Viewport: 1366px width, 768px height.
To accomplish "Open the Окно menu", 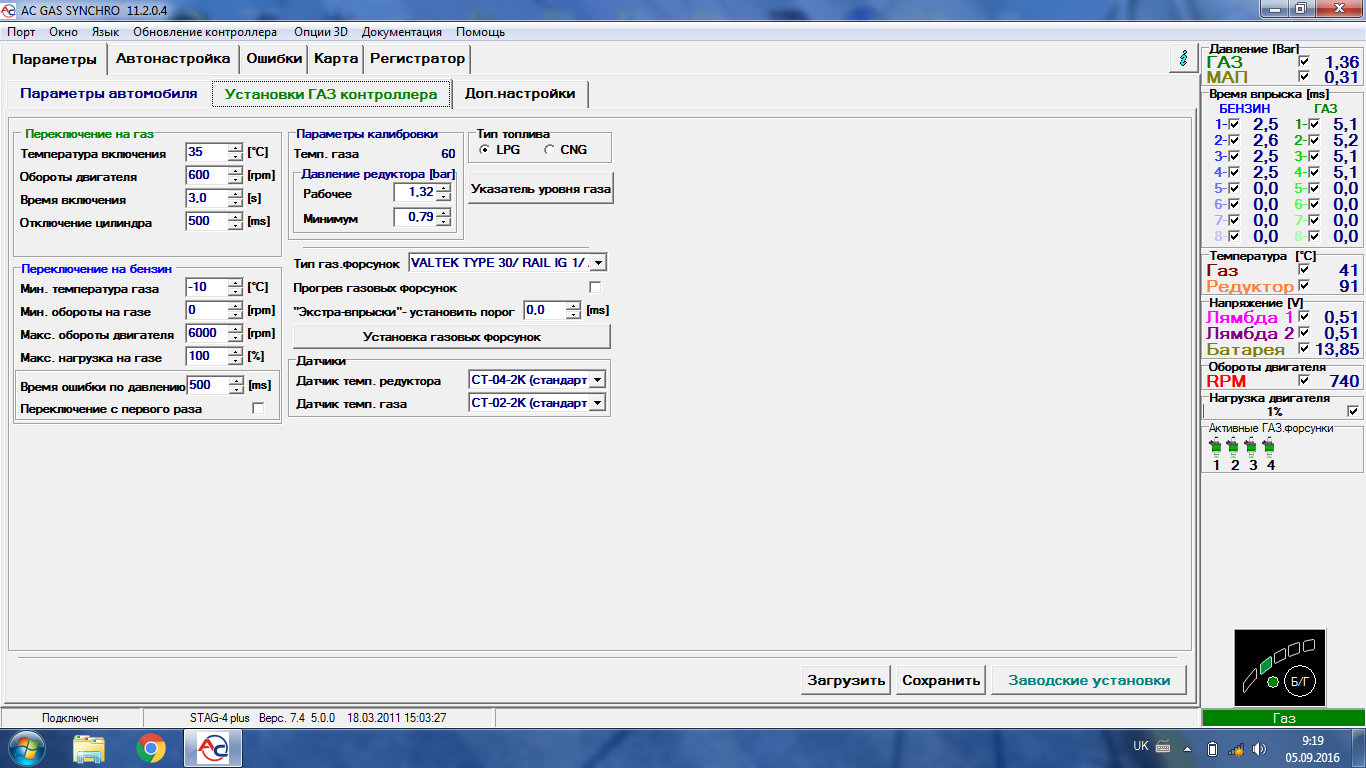I will [63, 32].
